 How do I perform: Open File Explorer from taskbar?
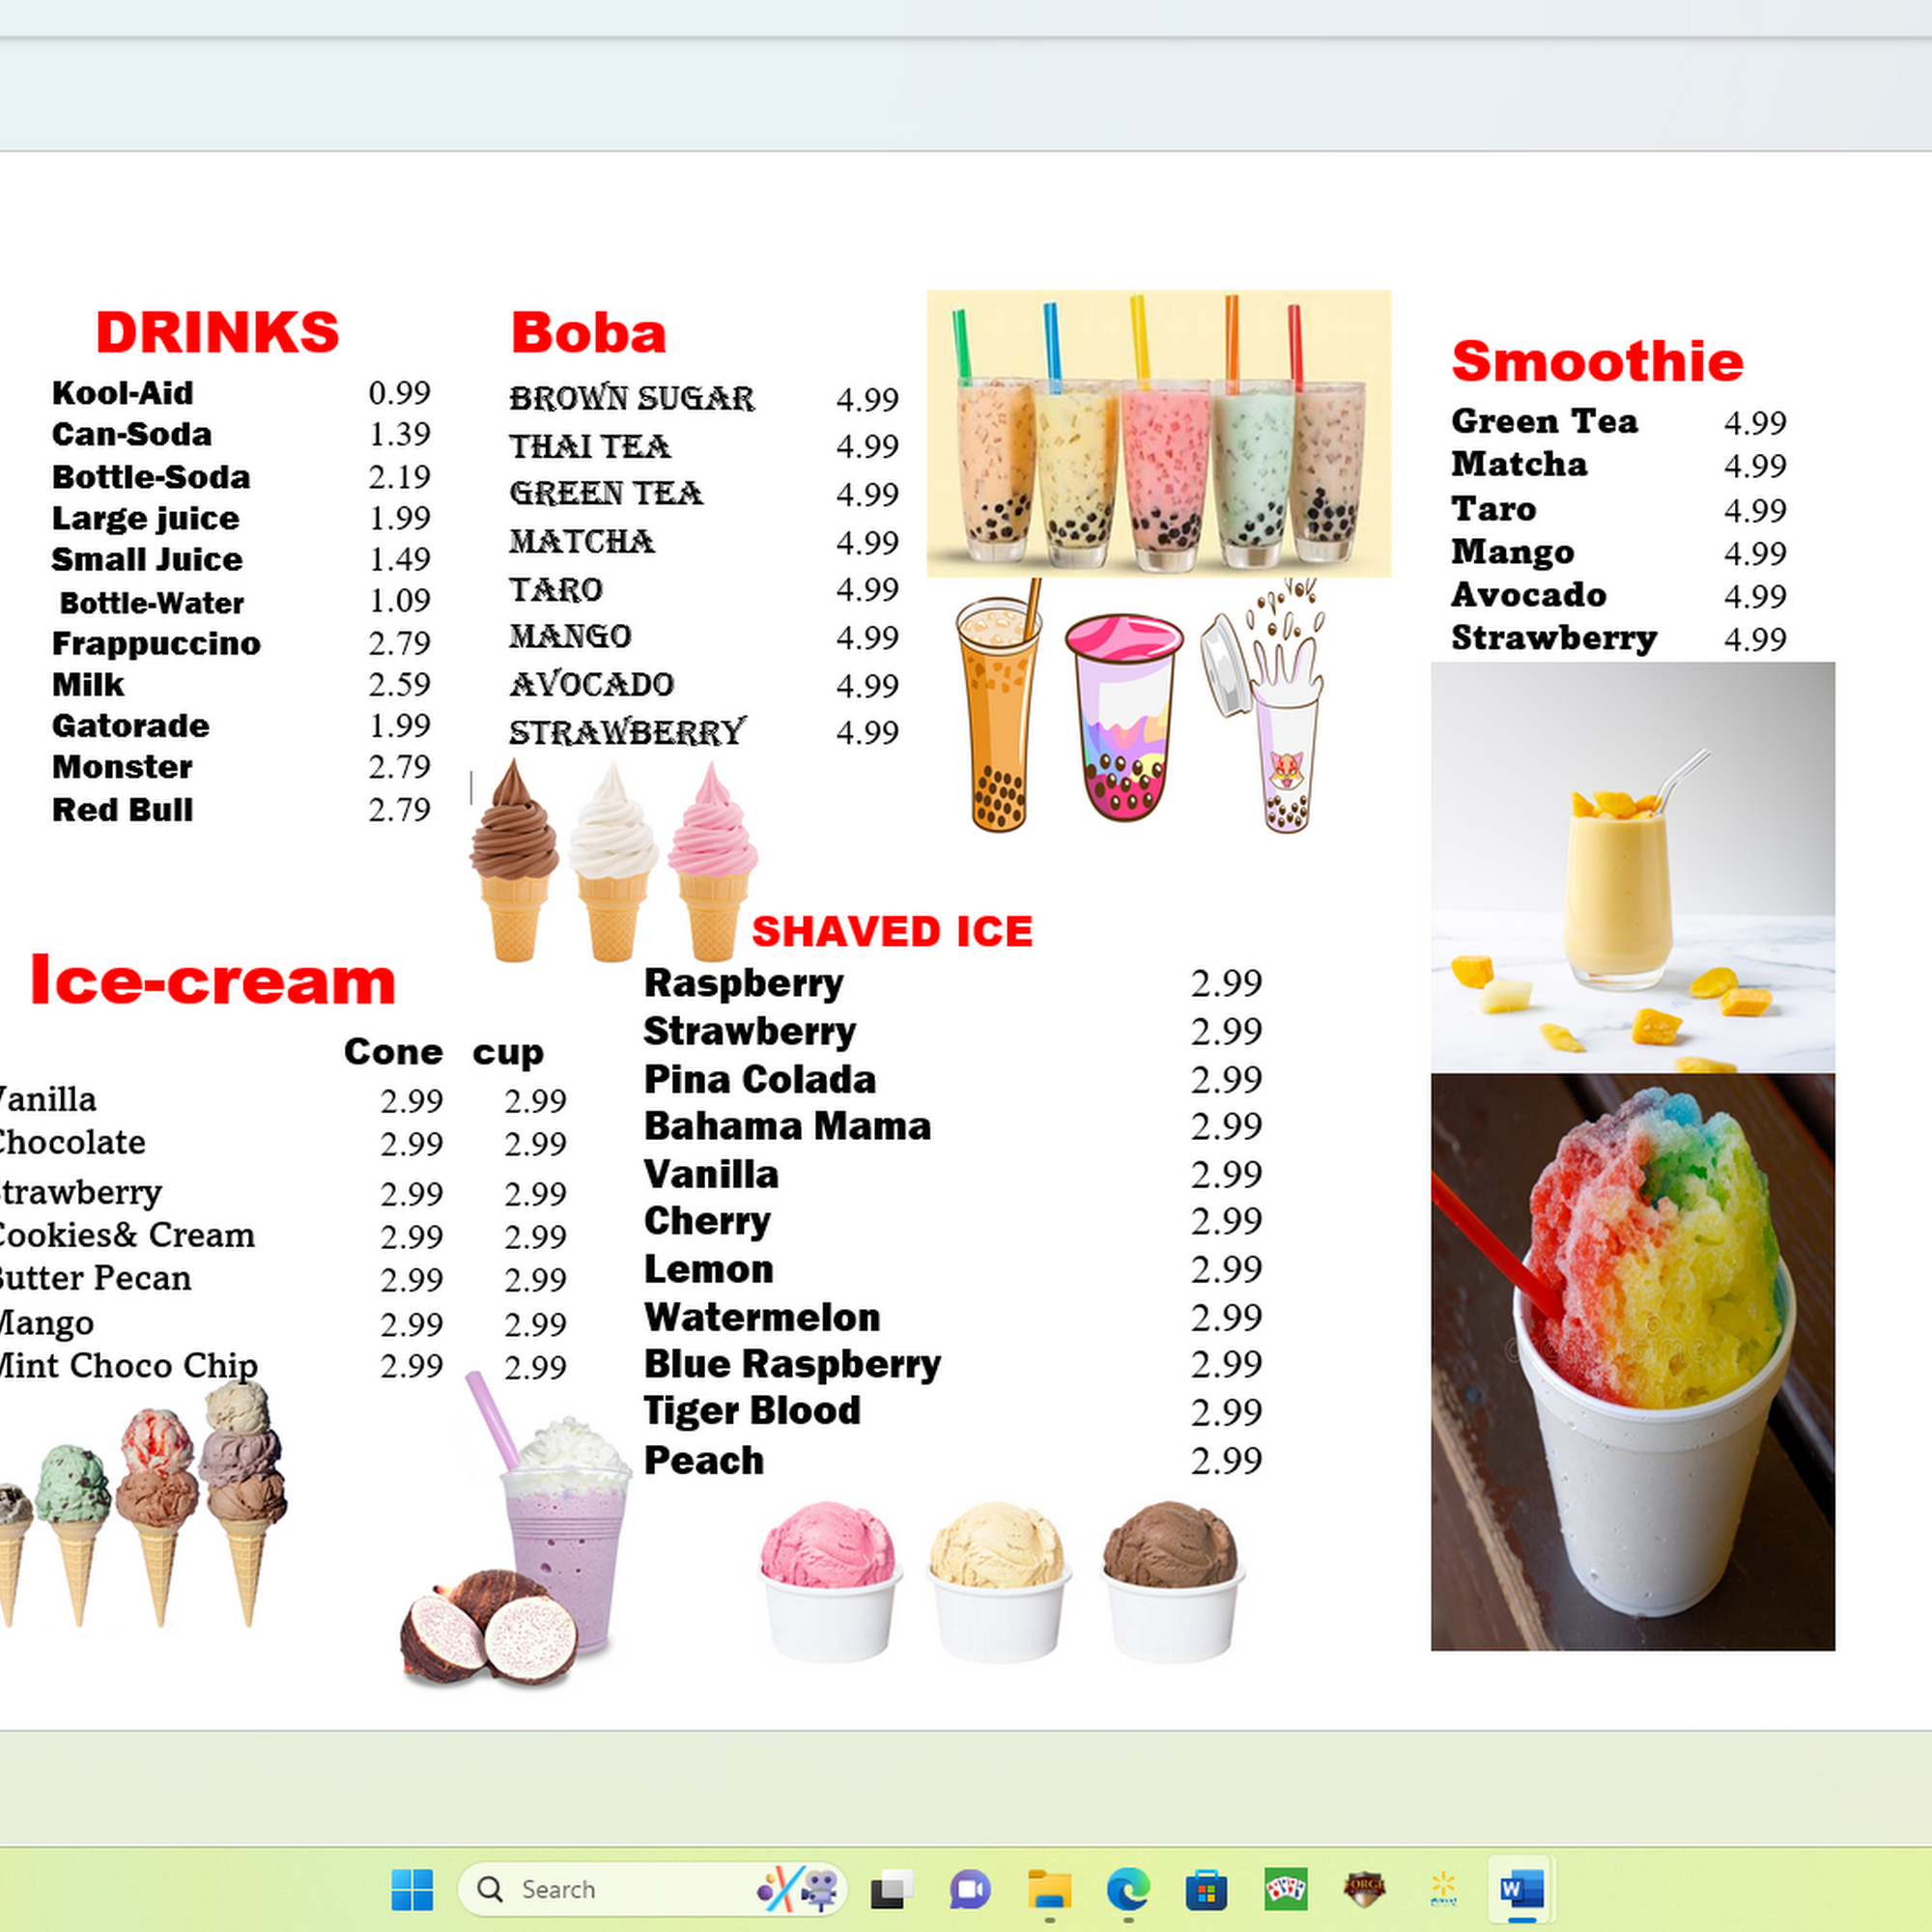tap(1049, 1889)
